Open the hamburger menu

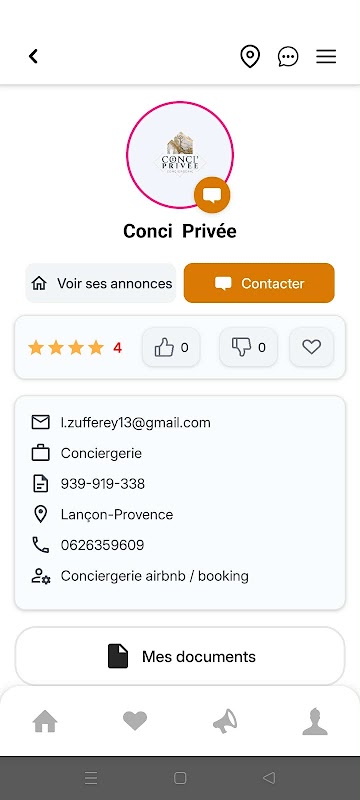coord(326,56)
